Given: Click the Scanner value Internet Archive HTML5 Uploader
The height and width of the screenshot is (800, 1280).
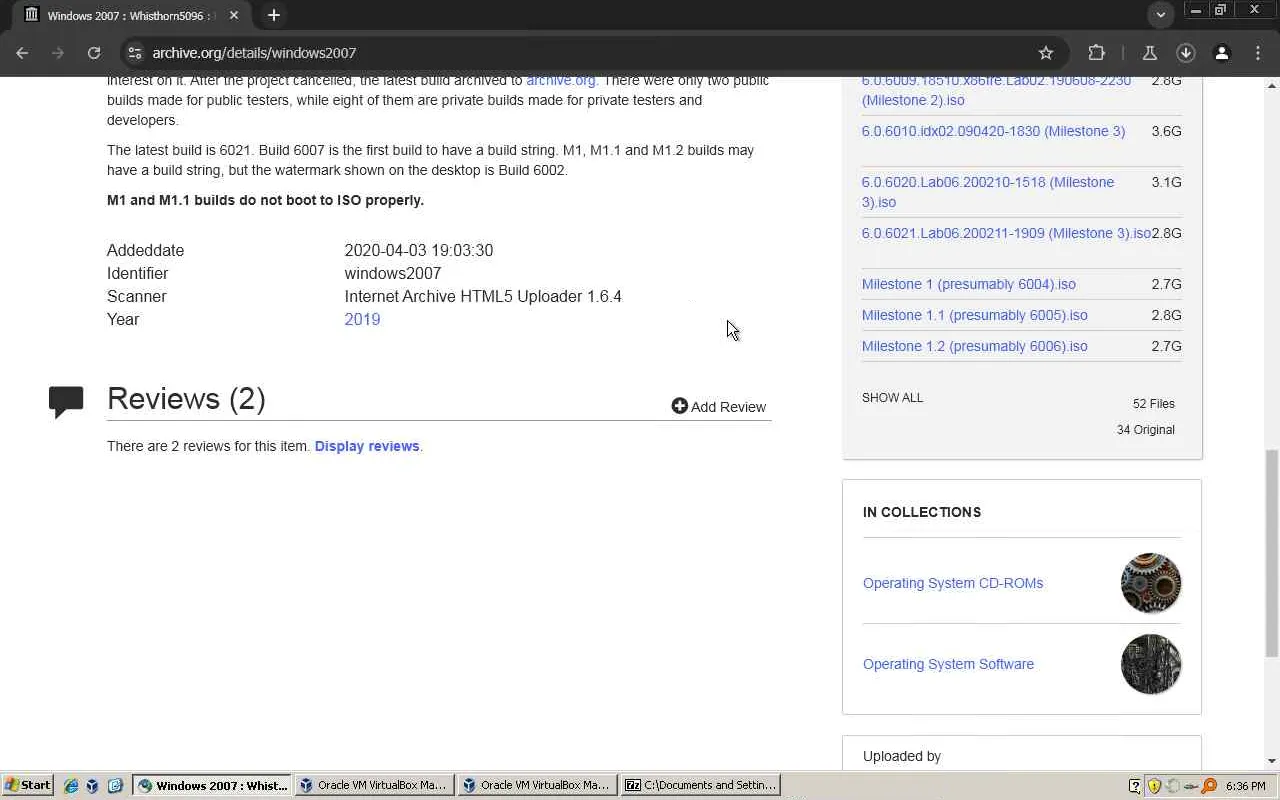Looking at the screenshot, I should 483,296.
